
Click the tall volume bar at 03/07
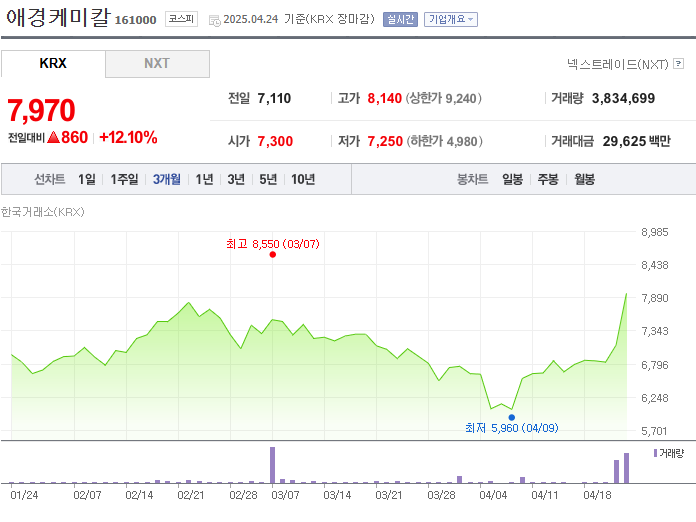pos(273,465)
